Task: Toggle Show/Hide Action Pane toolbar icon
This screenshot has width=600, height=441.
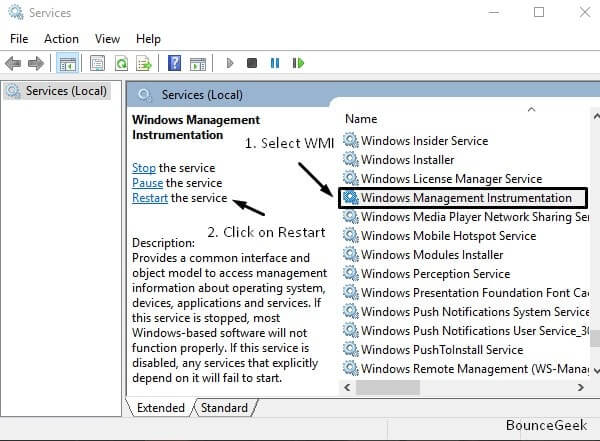Action: click(198, 64)
